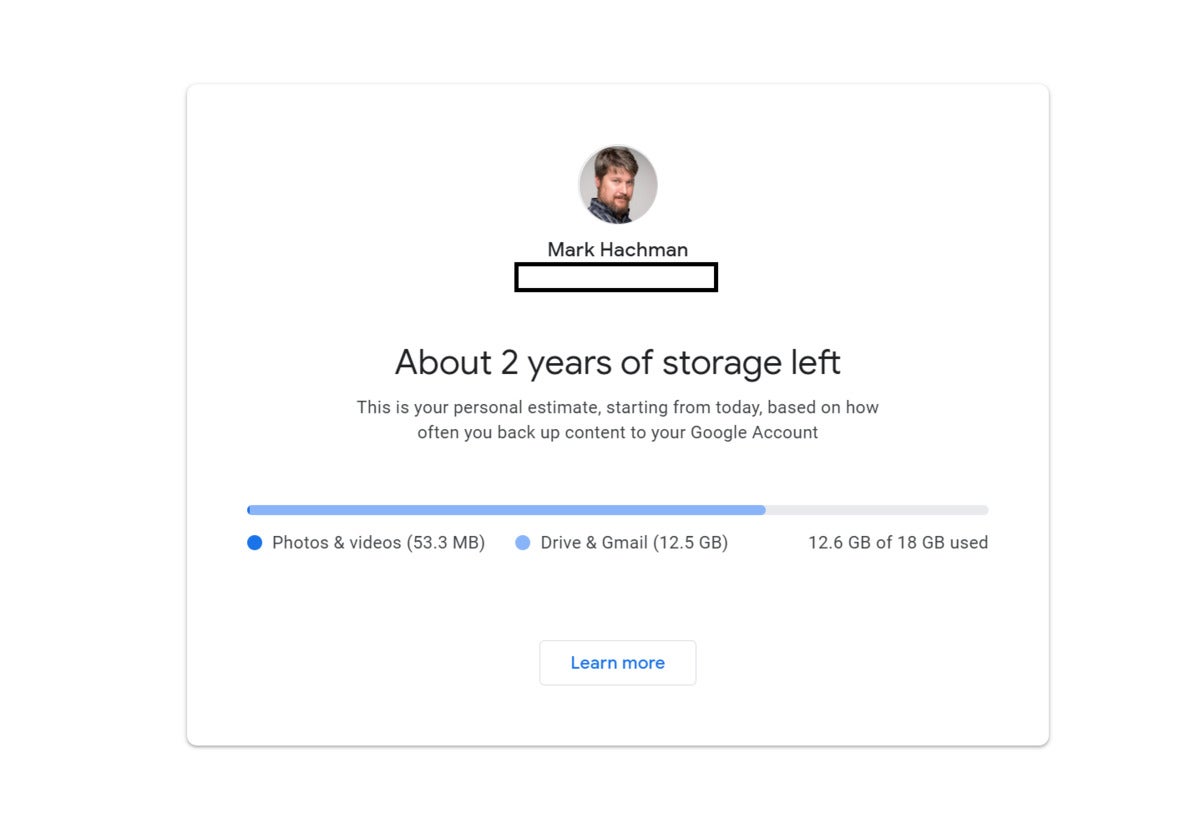Select the Drive & Gmail (12.5 GB) label
Image resolution: width=1200 pixels, height=834 pixels.
point(634,543)
